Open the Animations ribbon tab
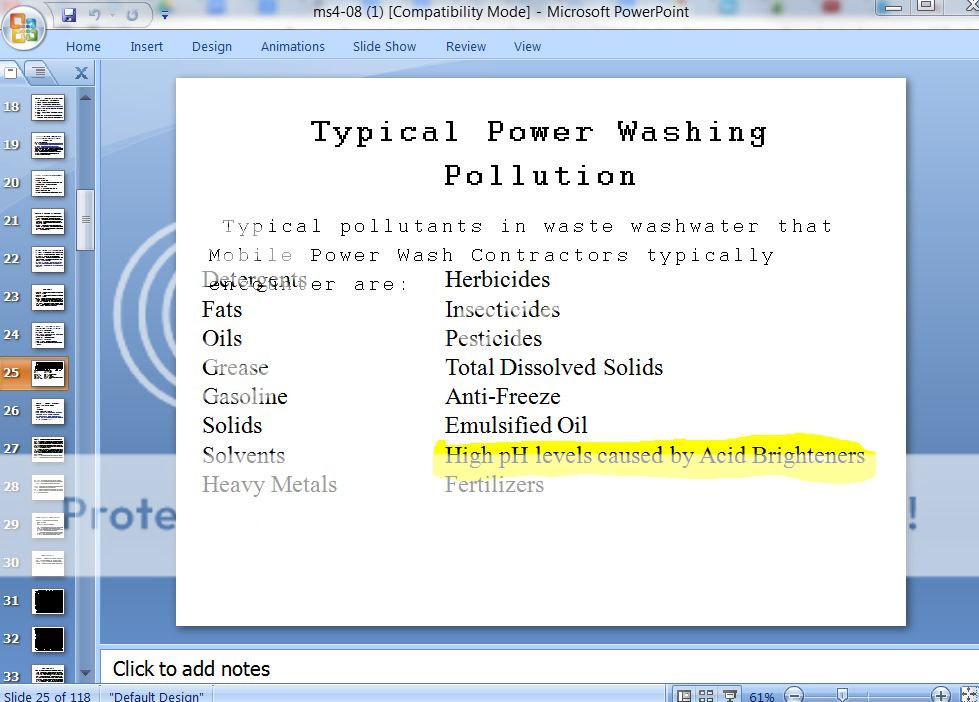 tap(292, 47)
